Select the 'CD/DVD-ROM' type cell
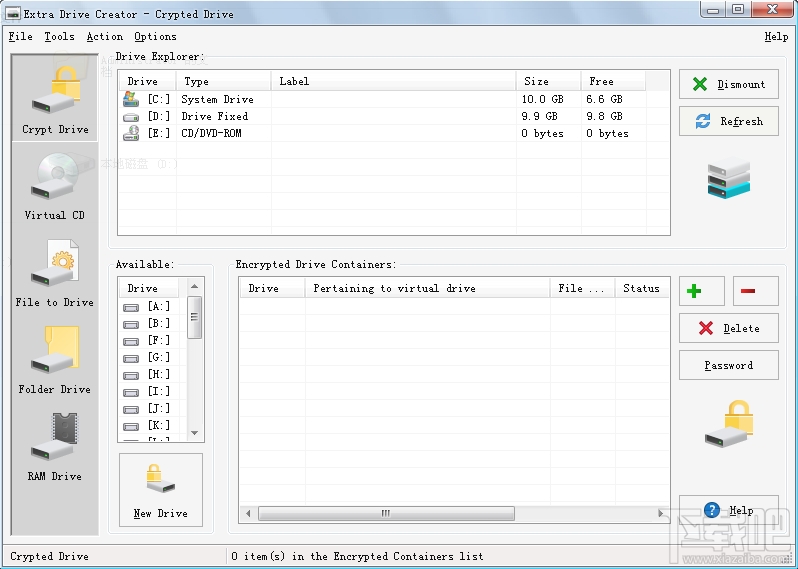Screen dimensions: 798x569 pos(211,133)
